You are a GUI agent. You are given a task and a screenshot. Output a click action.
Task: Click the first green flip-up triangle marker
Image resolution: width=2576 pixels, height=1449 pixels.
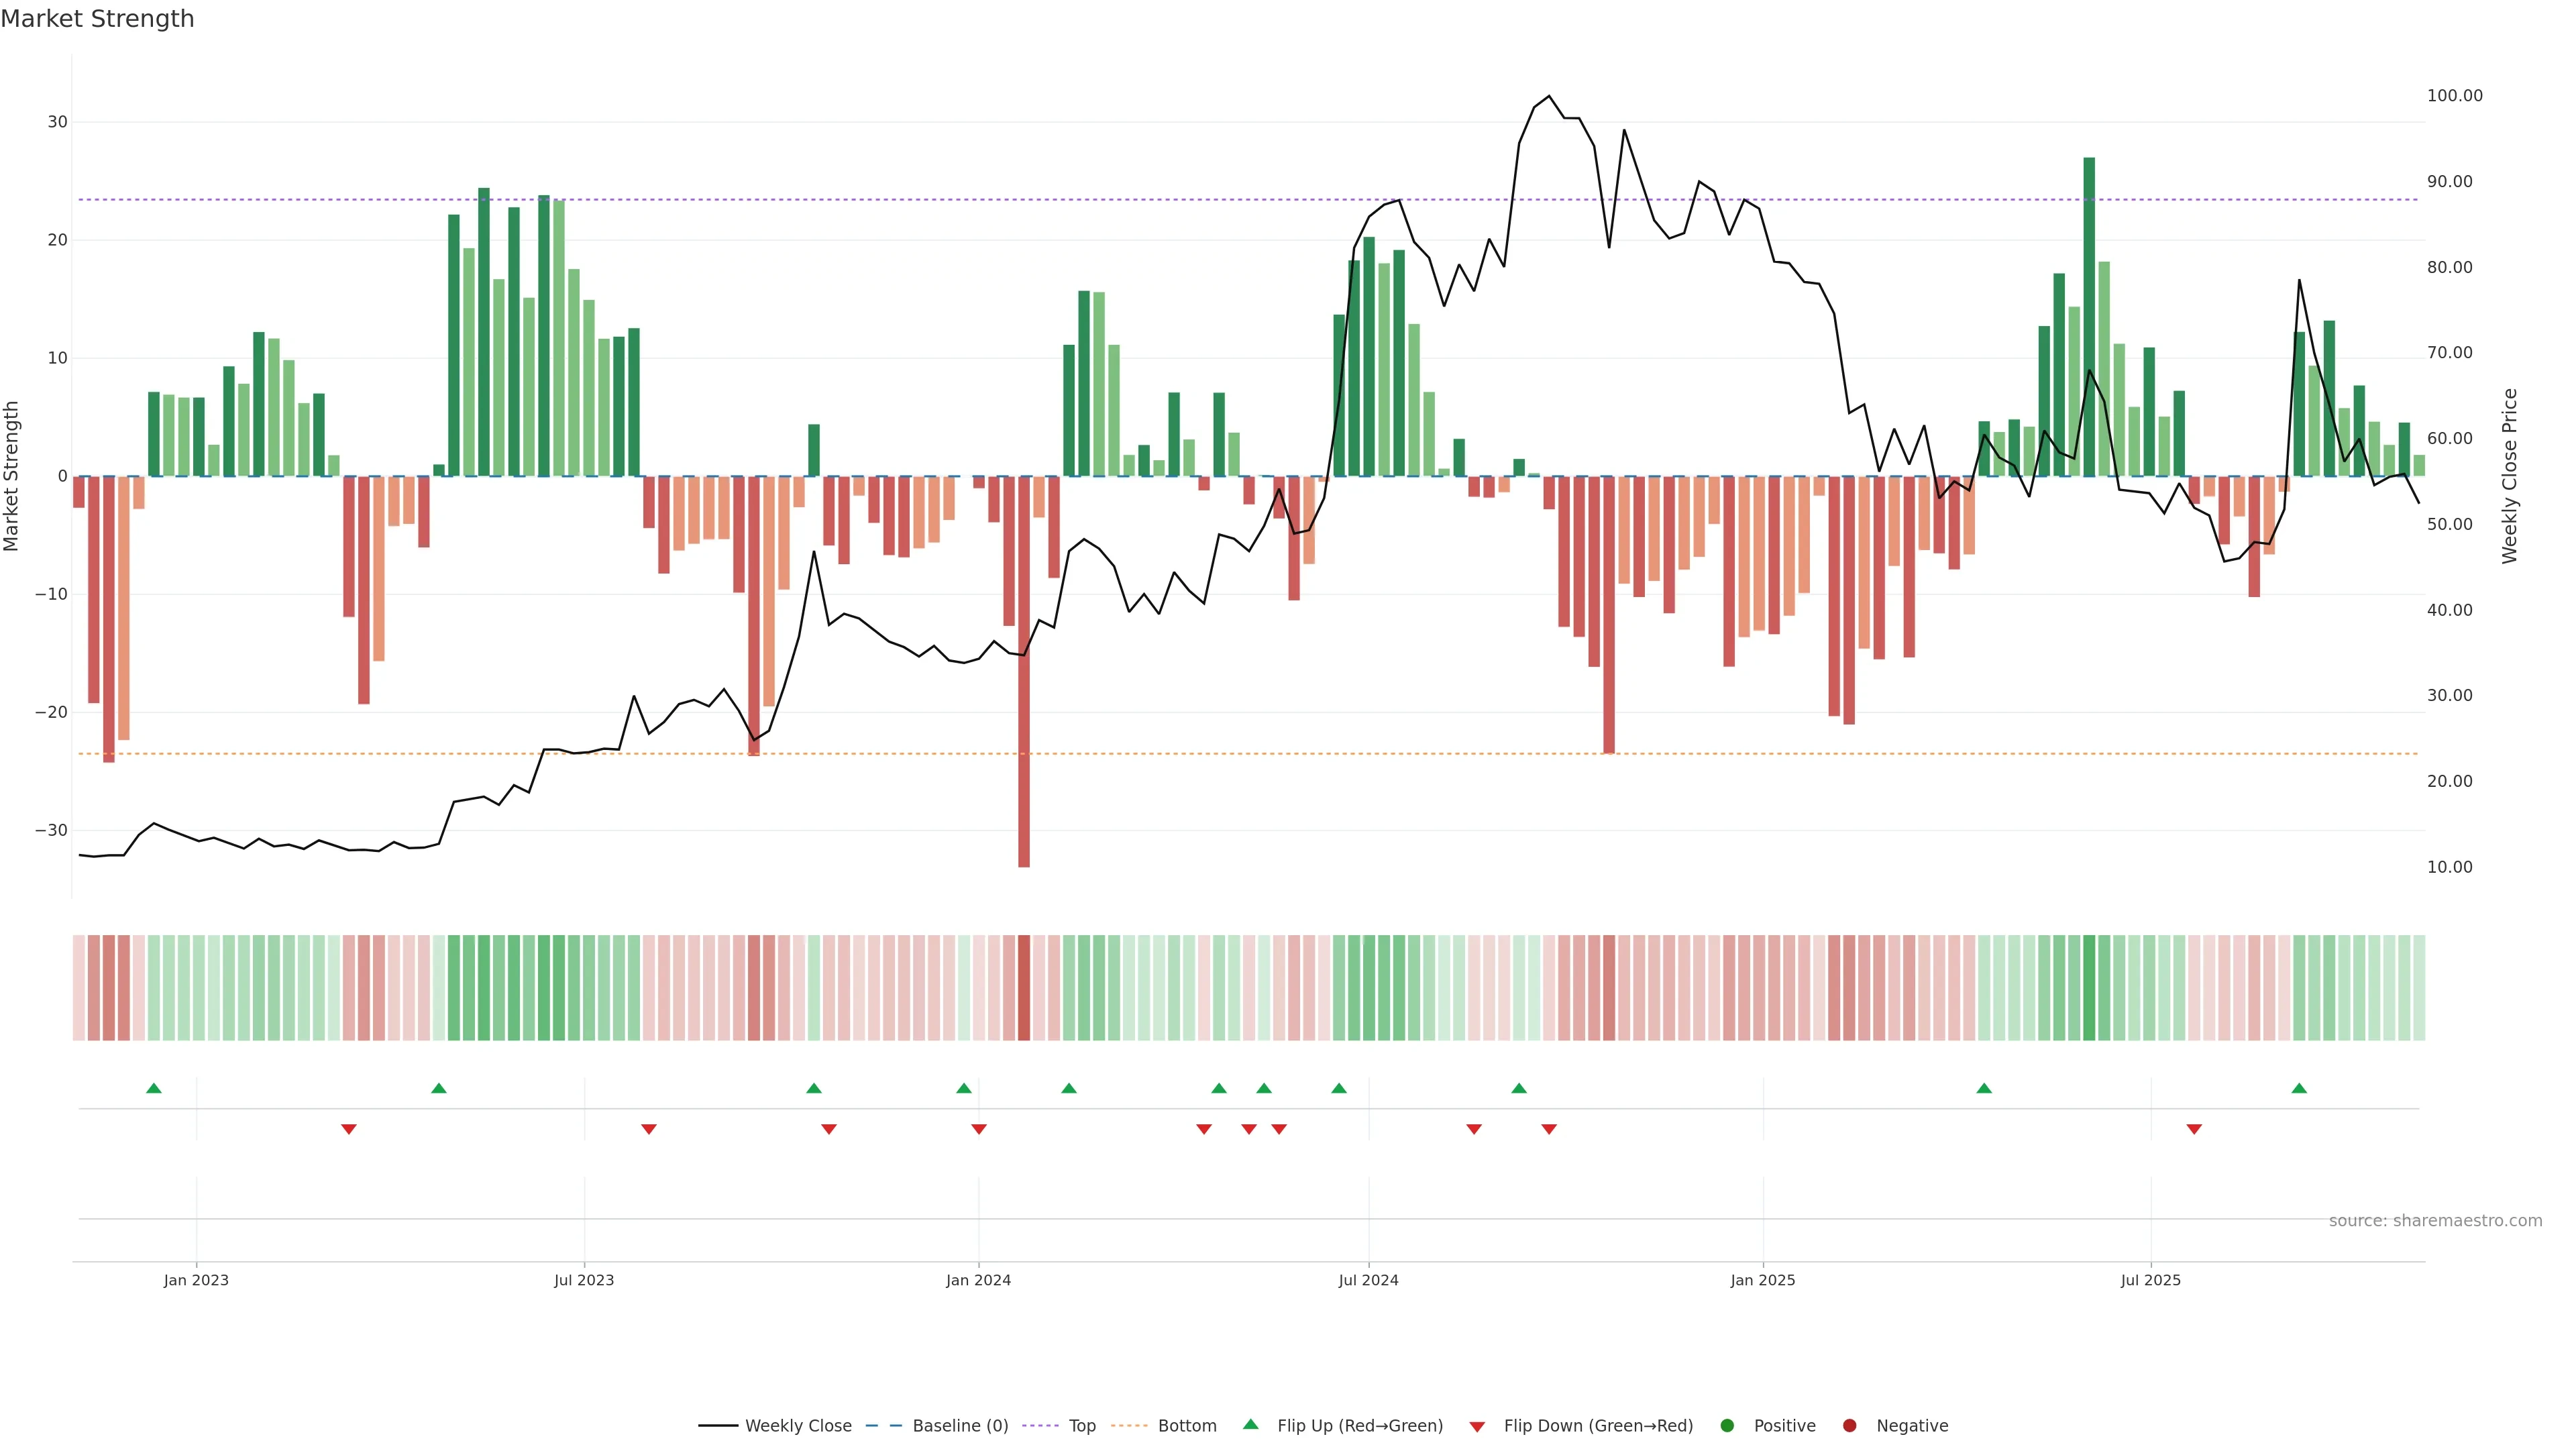pos(153,1088)
